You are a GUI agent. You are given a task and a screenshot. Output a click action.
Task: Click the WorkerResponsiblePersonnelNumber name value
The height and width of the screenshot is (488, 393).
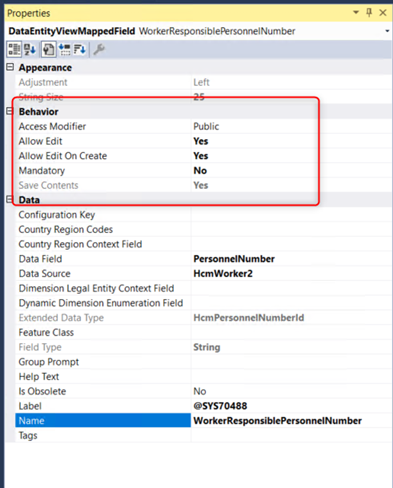277,420
